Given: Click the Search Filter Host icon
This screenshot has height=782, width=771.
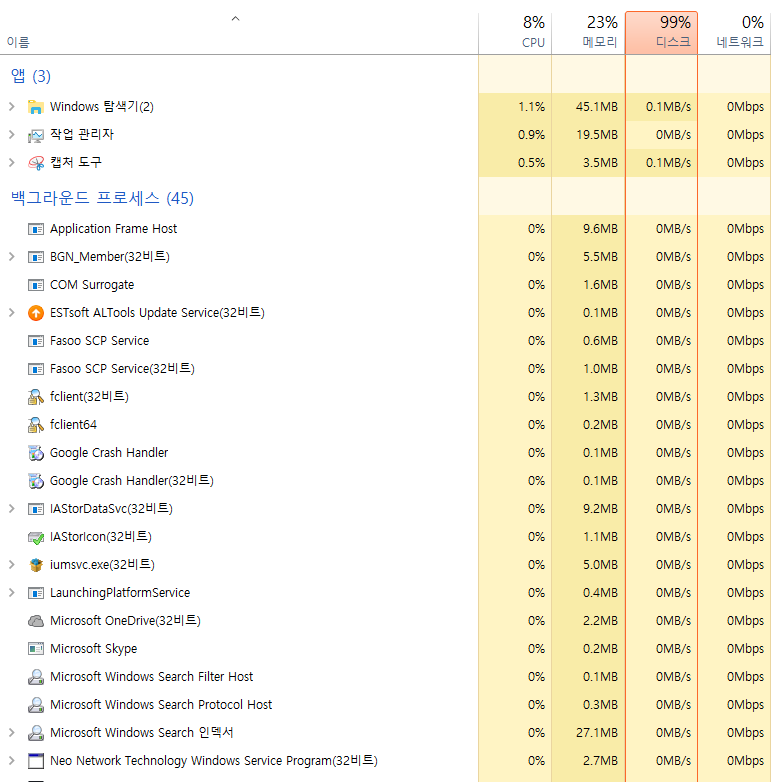Looking at the screenshot, I should pyautogui.click(x=35, y=677).
